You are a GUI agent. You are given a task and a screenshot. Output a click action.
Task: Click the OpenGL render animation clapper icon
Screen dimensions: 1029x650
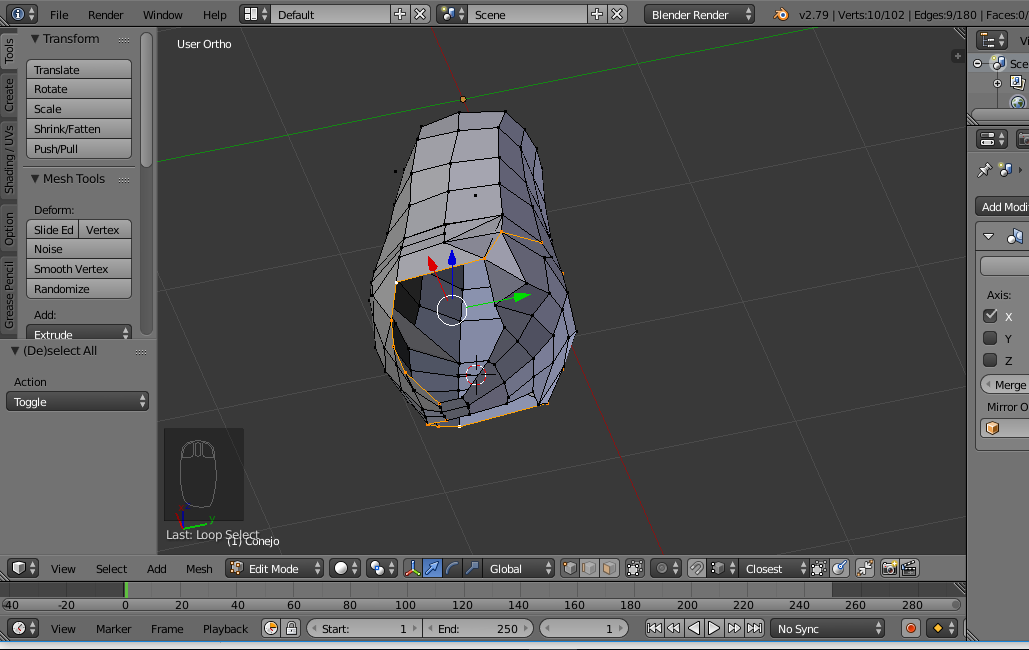point(909,568)
